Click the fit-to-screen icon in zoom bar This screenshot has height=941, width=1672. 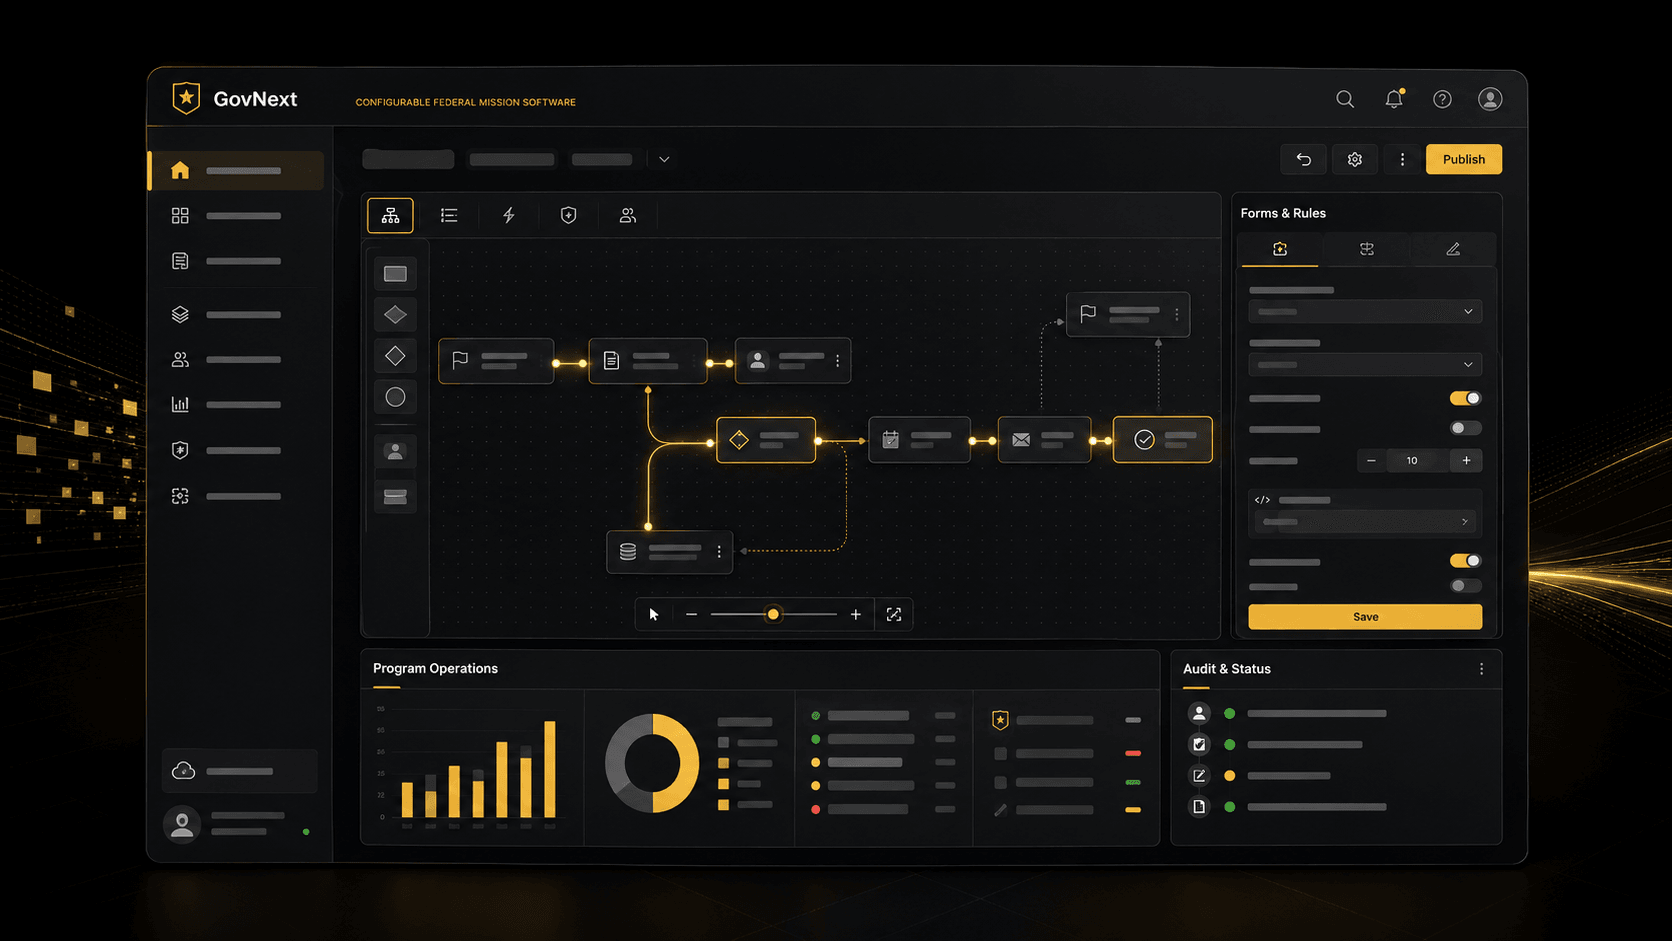point(894,614)
